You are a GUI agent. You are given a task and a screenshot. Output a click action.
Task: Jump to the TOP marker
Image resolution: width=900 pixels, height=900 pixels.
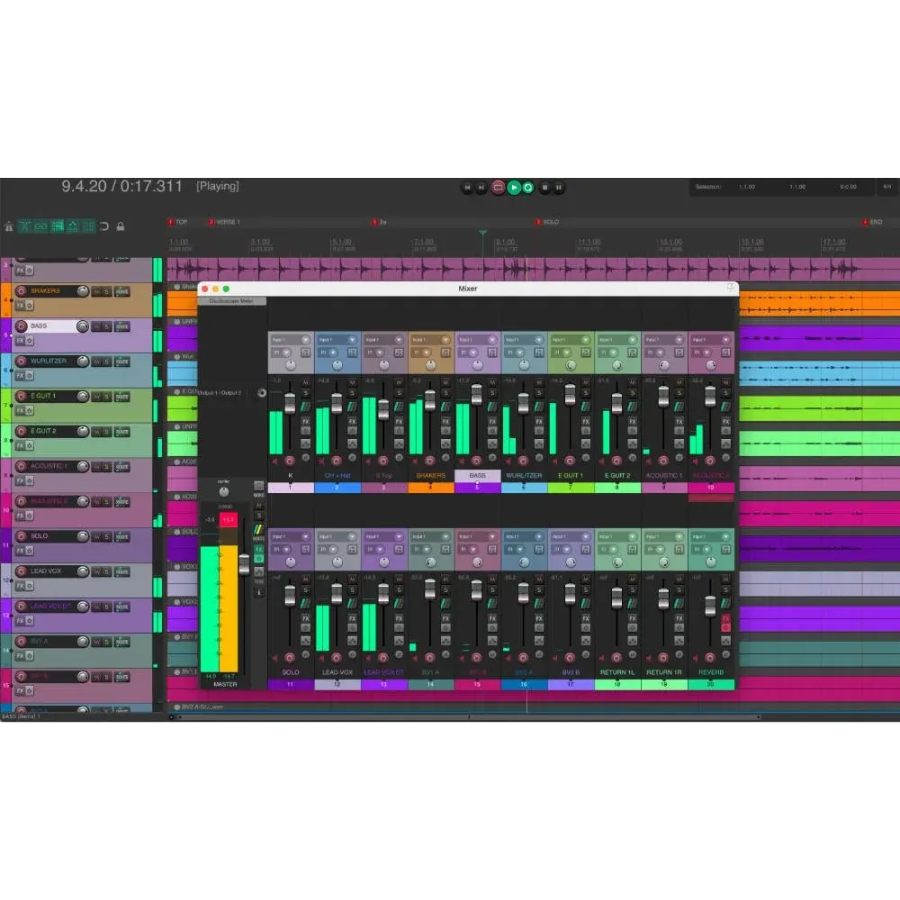(x=178, y=222)
